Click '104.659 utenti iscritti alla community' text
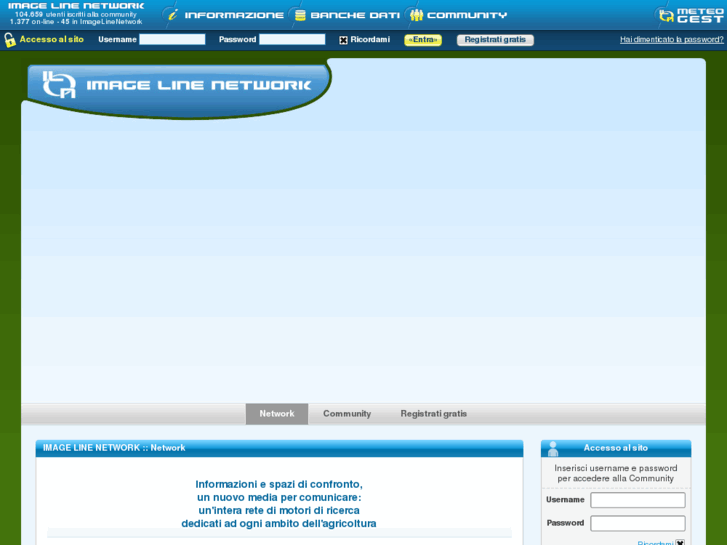 pos(76,14)
